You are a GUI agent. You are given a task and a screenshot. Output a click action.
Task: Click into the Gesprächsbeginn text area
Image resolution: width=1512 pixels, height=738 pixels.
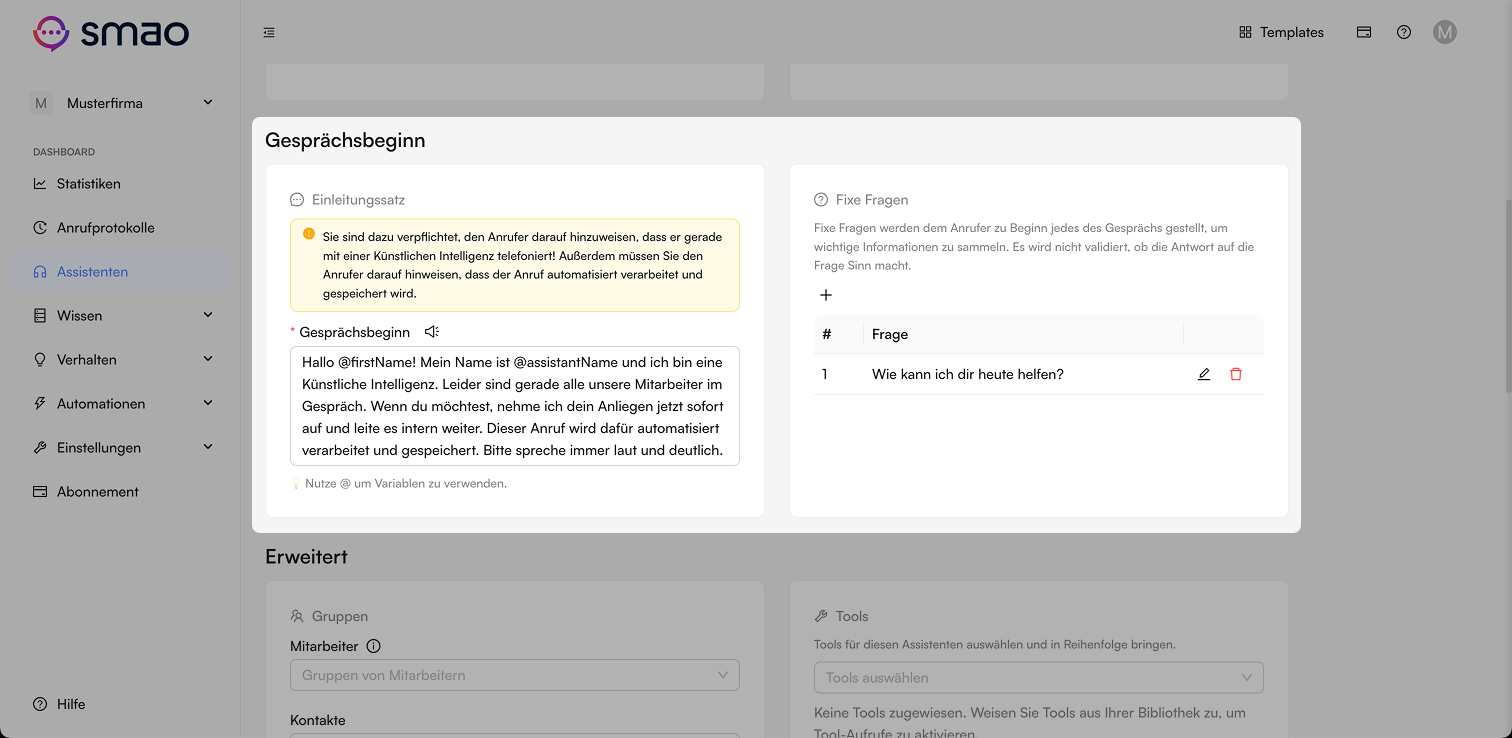(x=515, y=406)
